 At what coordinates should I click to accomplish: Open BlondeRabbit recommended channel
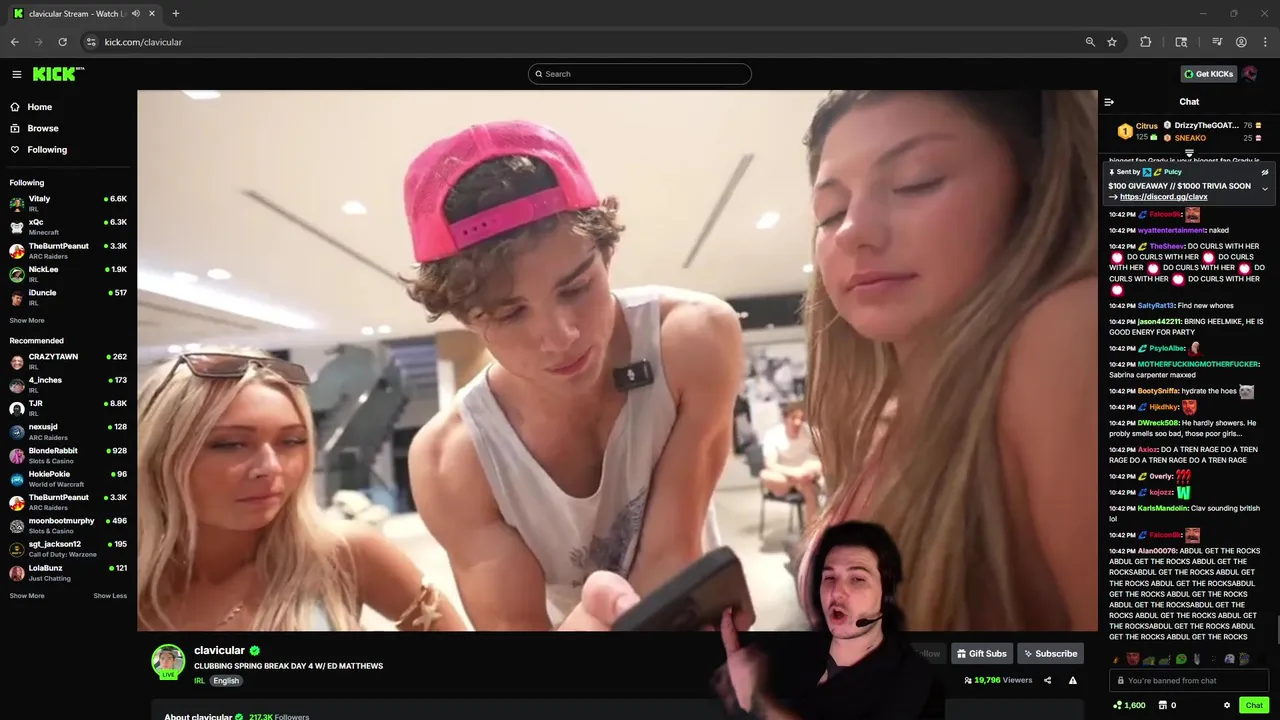point(68,455)
